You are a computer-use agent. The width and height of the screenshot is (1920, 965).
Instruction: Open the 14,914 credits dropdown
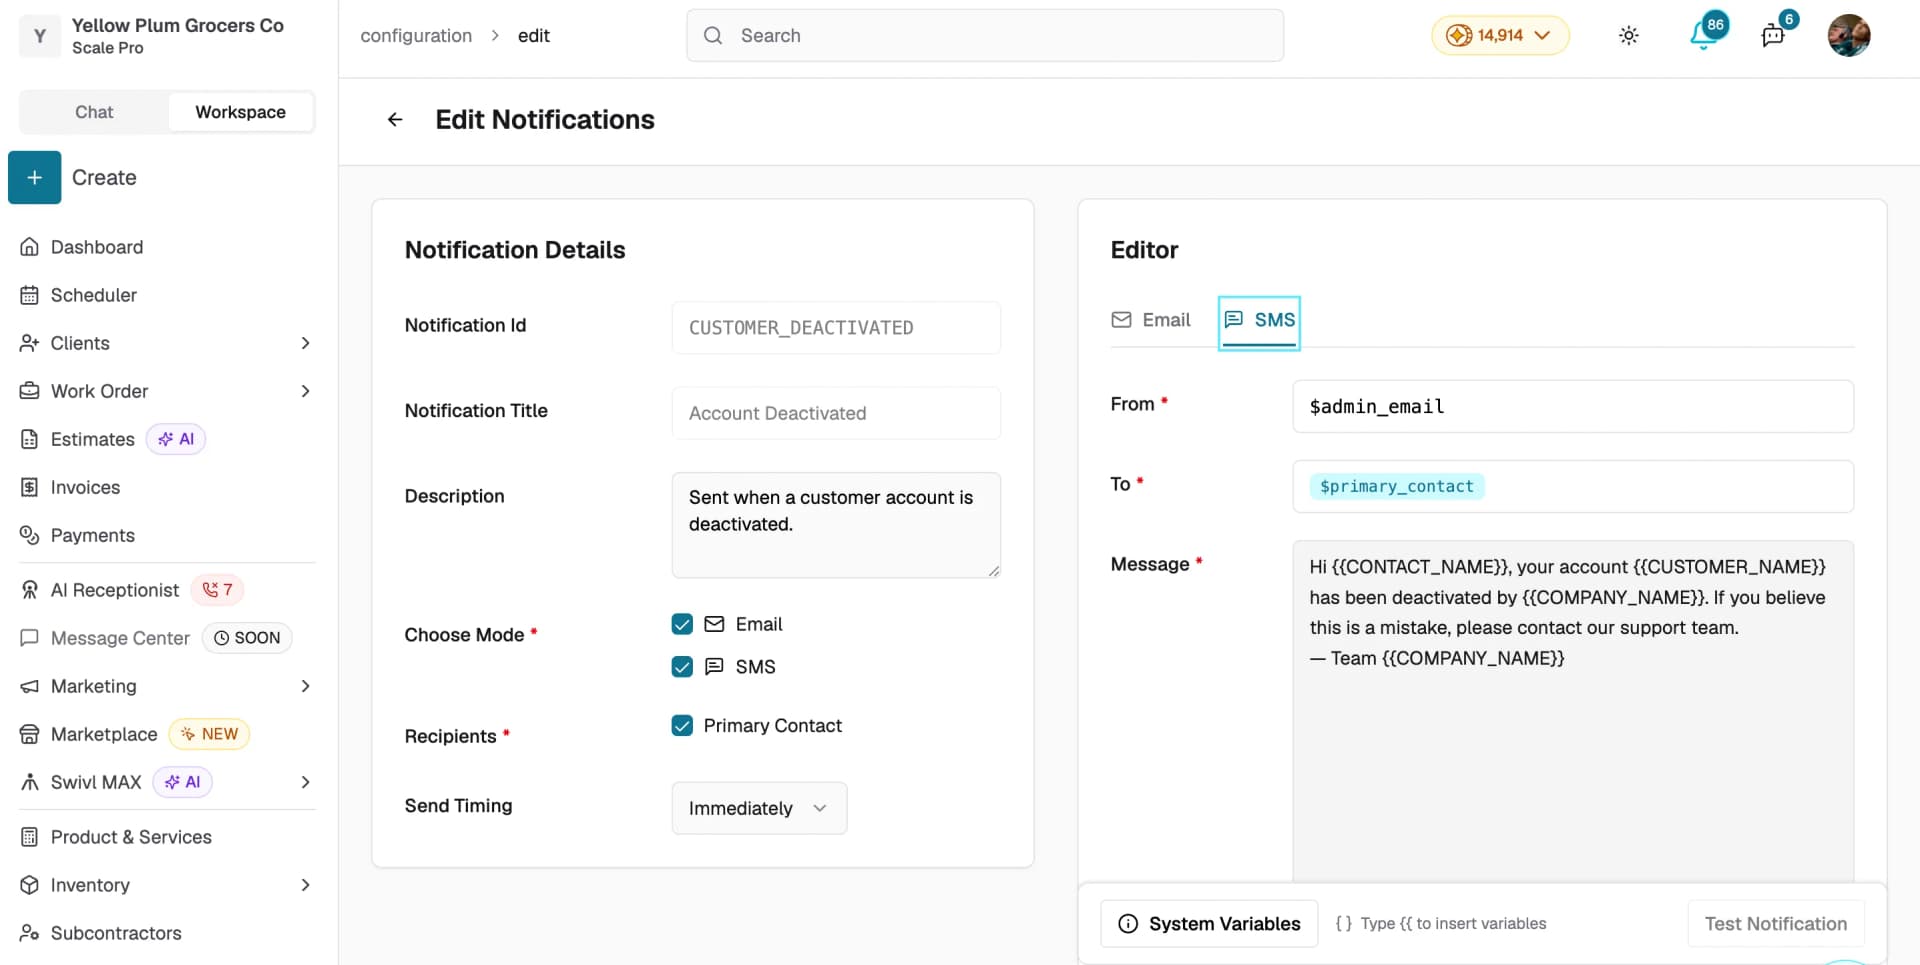(x=1500, y=36)
